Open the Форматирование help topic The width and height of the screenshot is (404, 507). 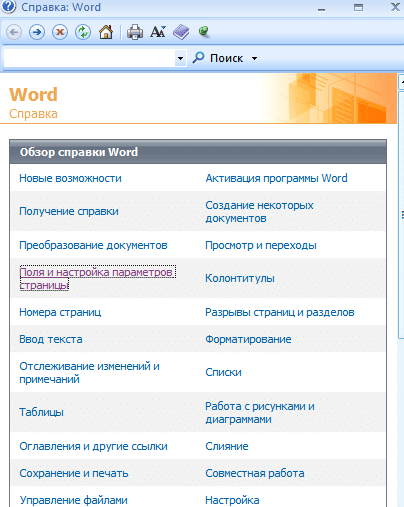point(248,339)
